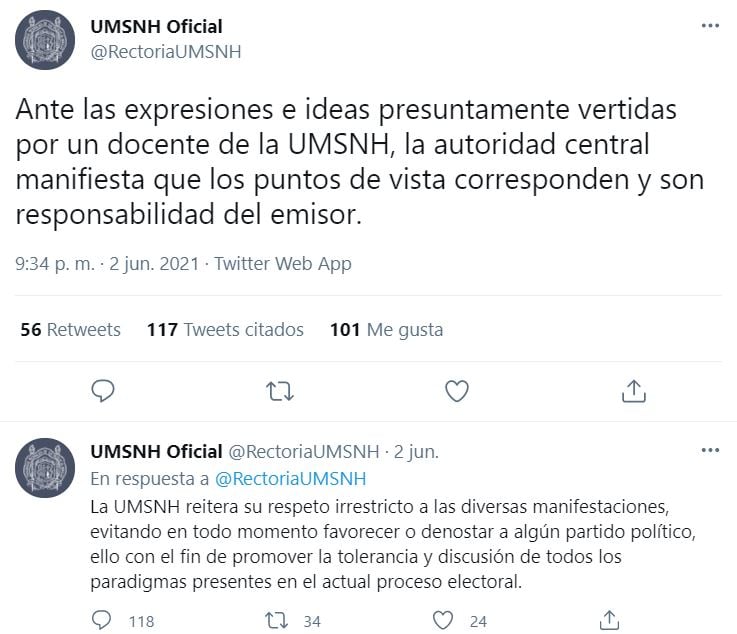
Task: View the 56 Retweets list
Action: click(x=71, y=330)
